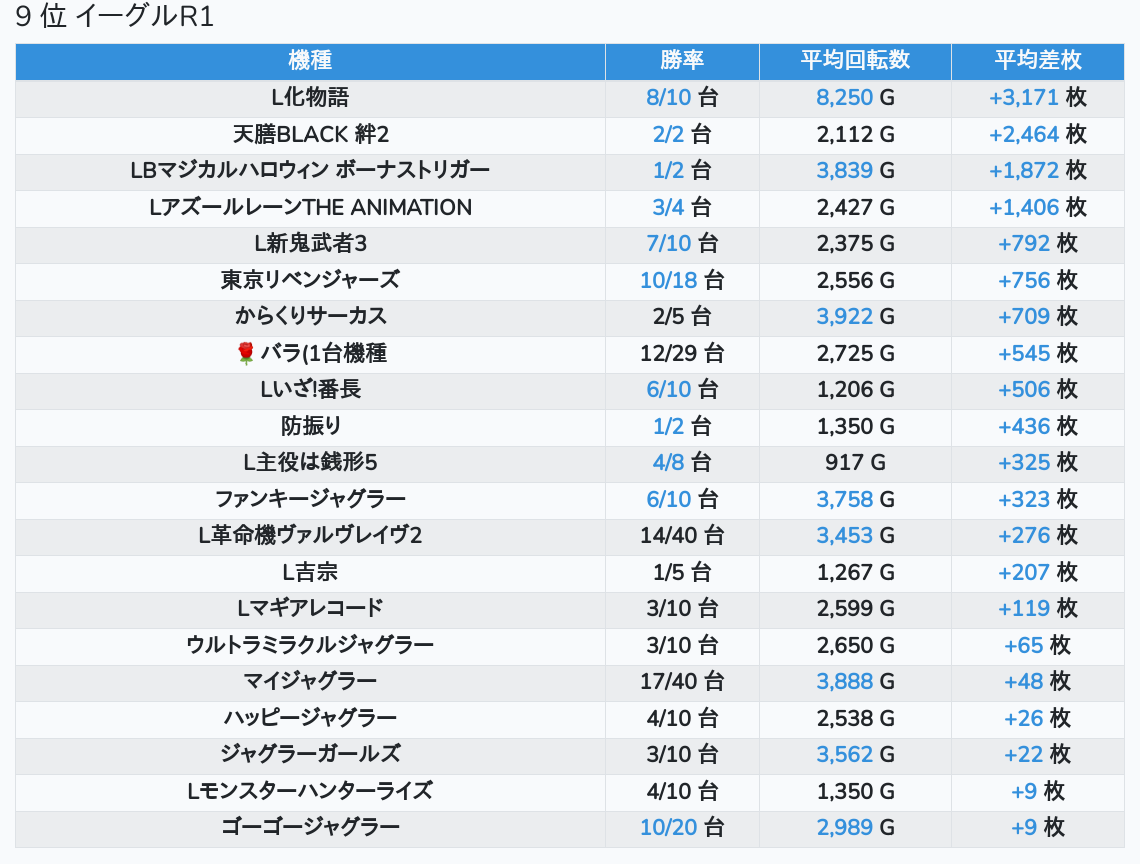Select the ファンキージャグラー machine name
Viewport: 1140px width, 864px height.
point(310,499)
